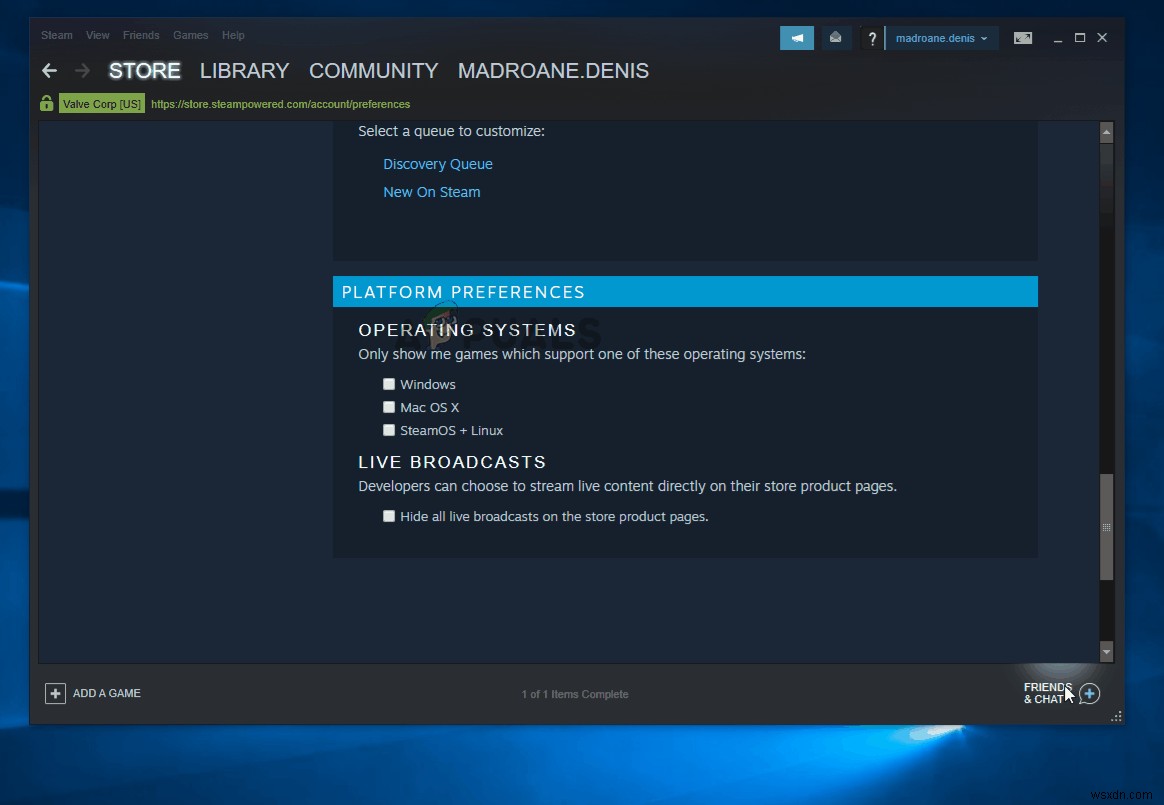Open the Games menu
Screen dimensions: 1164x805
tap(190, 35)
